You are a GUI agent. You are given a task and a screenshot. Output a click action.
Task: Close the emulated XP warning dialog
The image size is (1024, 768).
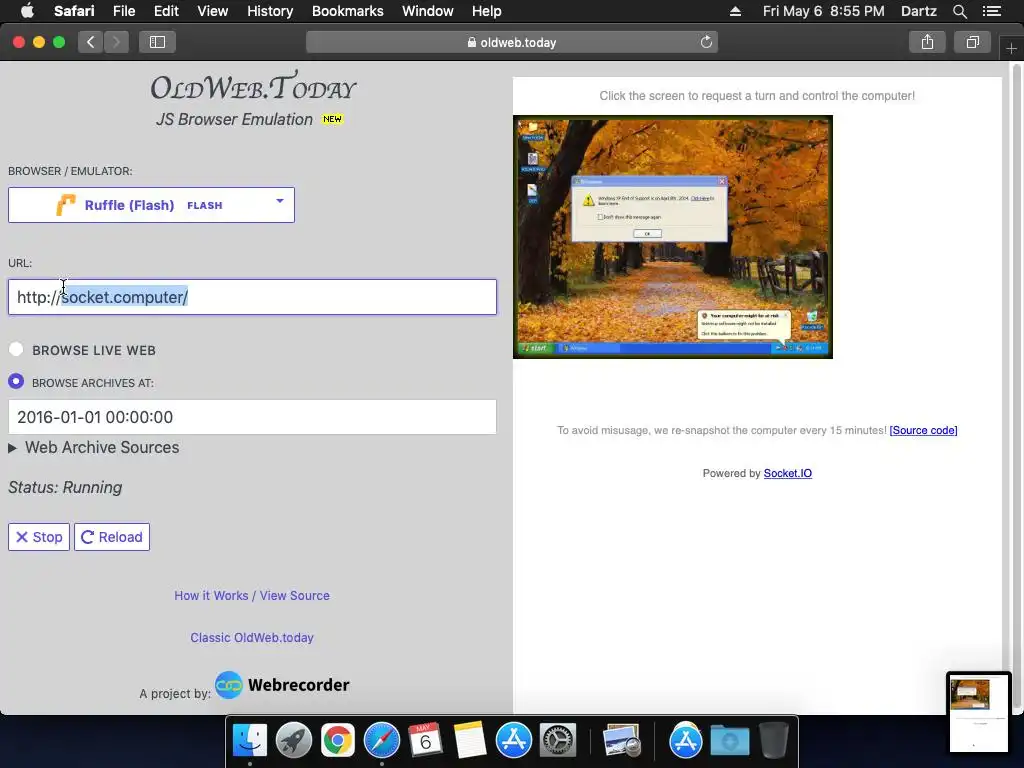click(722, 181)
